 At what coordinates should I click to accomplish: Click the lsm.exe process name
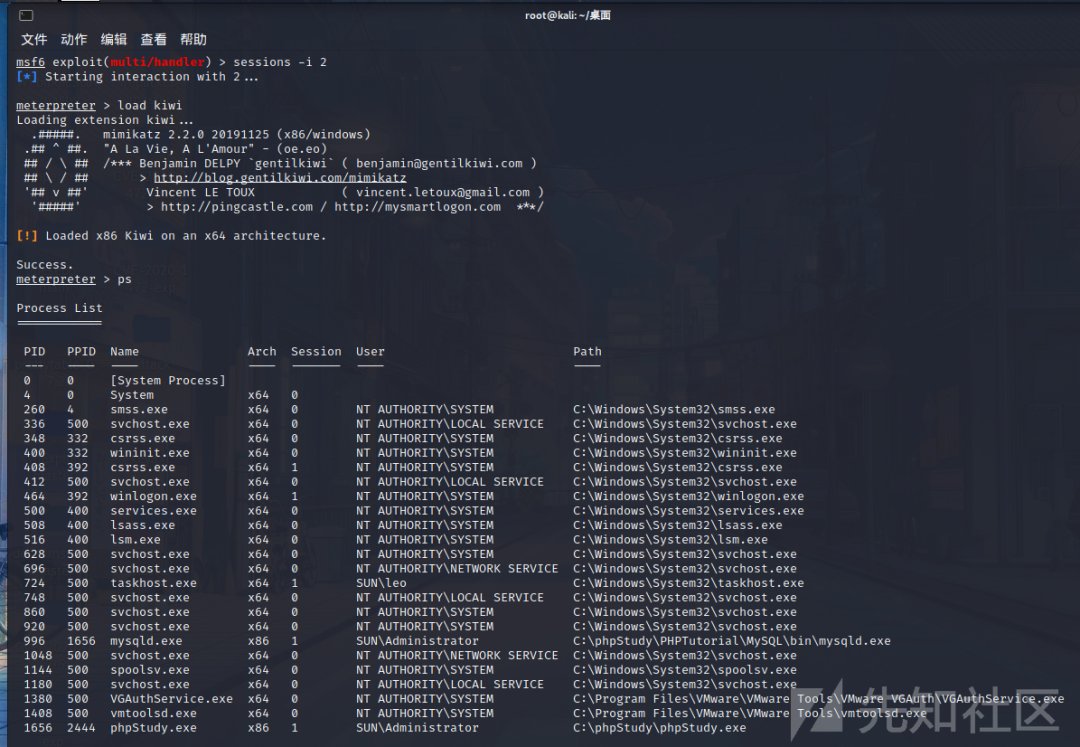pyautogui.click(x=136, y=539)
